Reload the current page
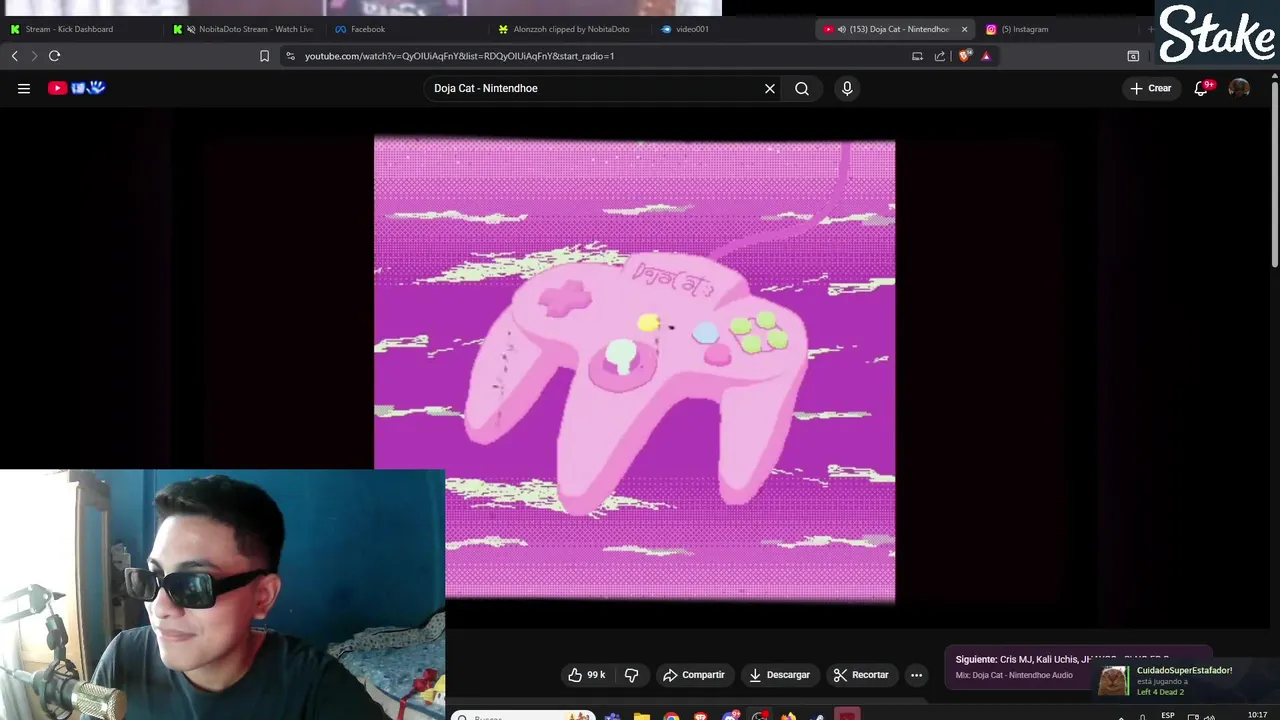The height and width of the screenshot is (720, 1280). pos(55,56)
